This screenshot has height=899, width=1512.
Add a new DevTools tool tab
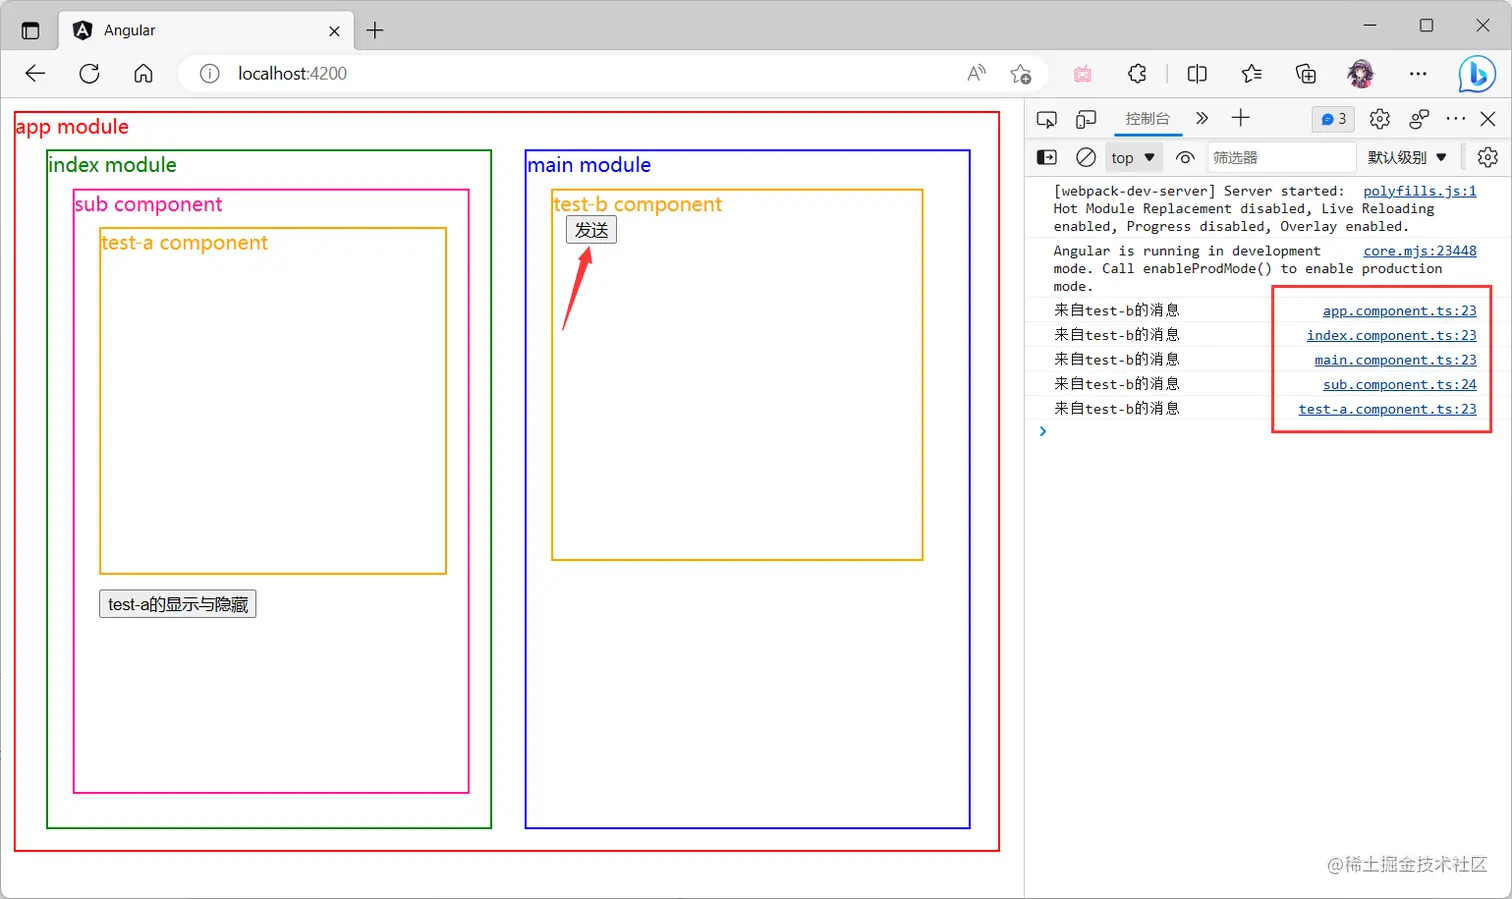point(1241,118)
